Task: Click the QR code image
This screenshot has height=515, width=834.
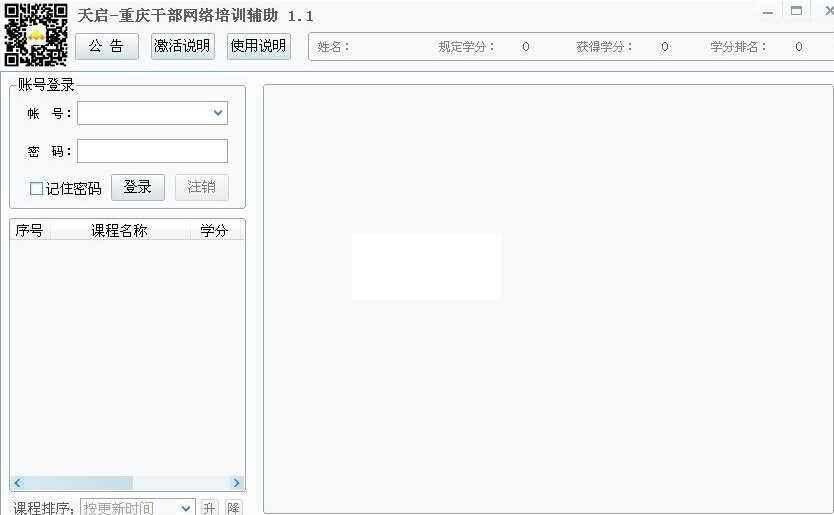Action: point(36,34)
